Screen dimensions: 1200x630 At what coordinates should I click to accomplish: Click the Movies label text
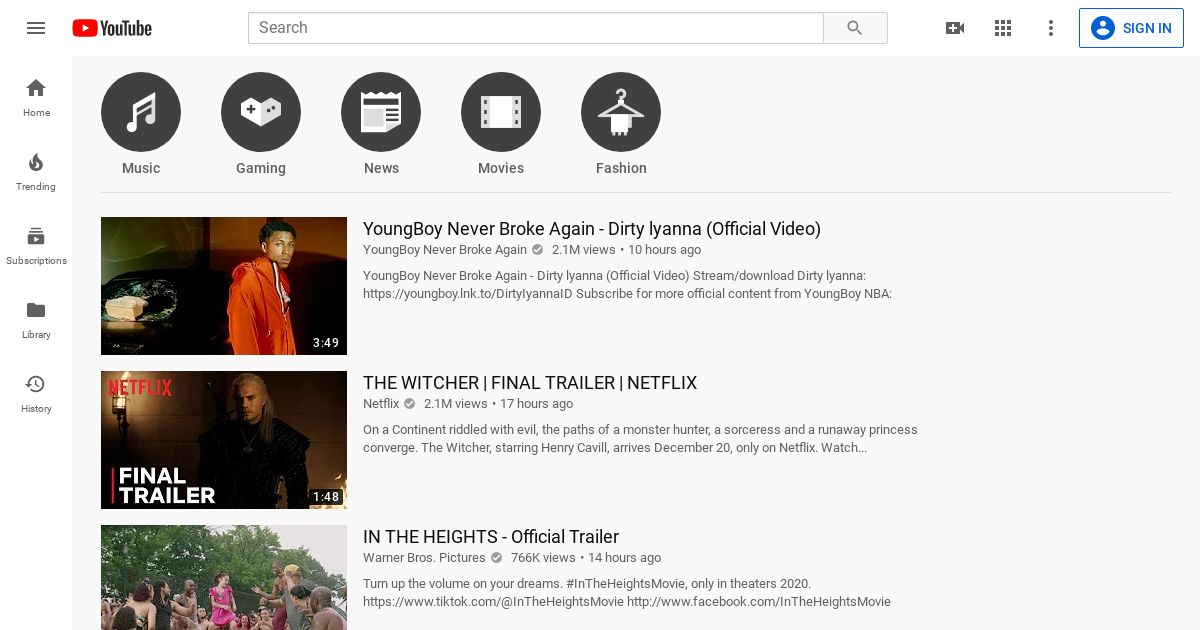(501, 168)
